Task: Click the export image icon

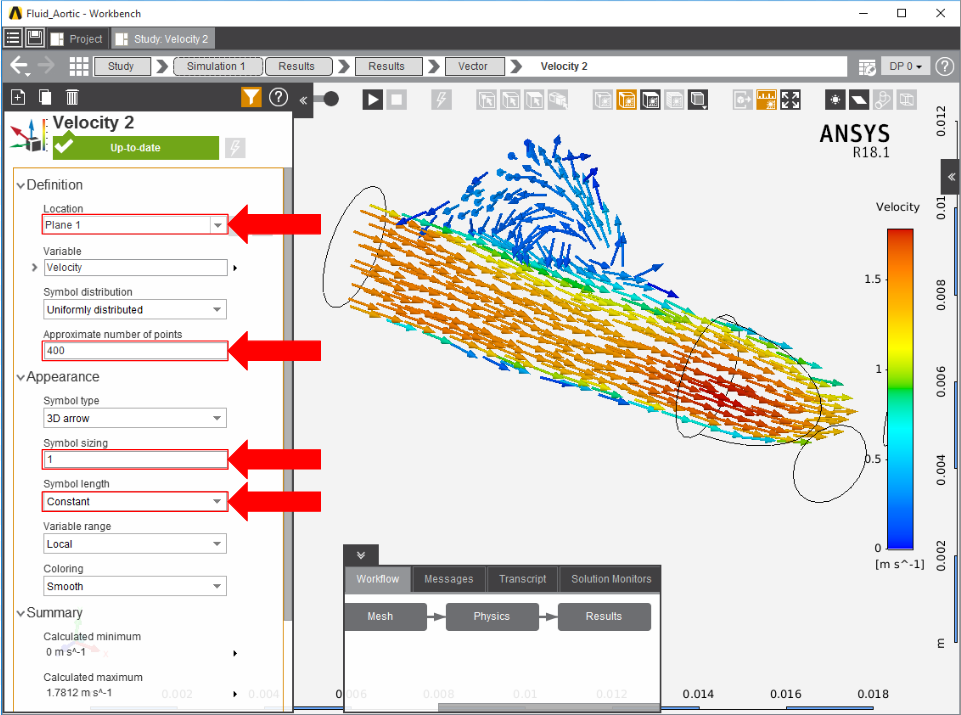Action: (x=742, y=99)
